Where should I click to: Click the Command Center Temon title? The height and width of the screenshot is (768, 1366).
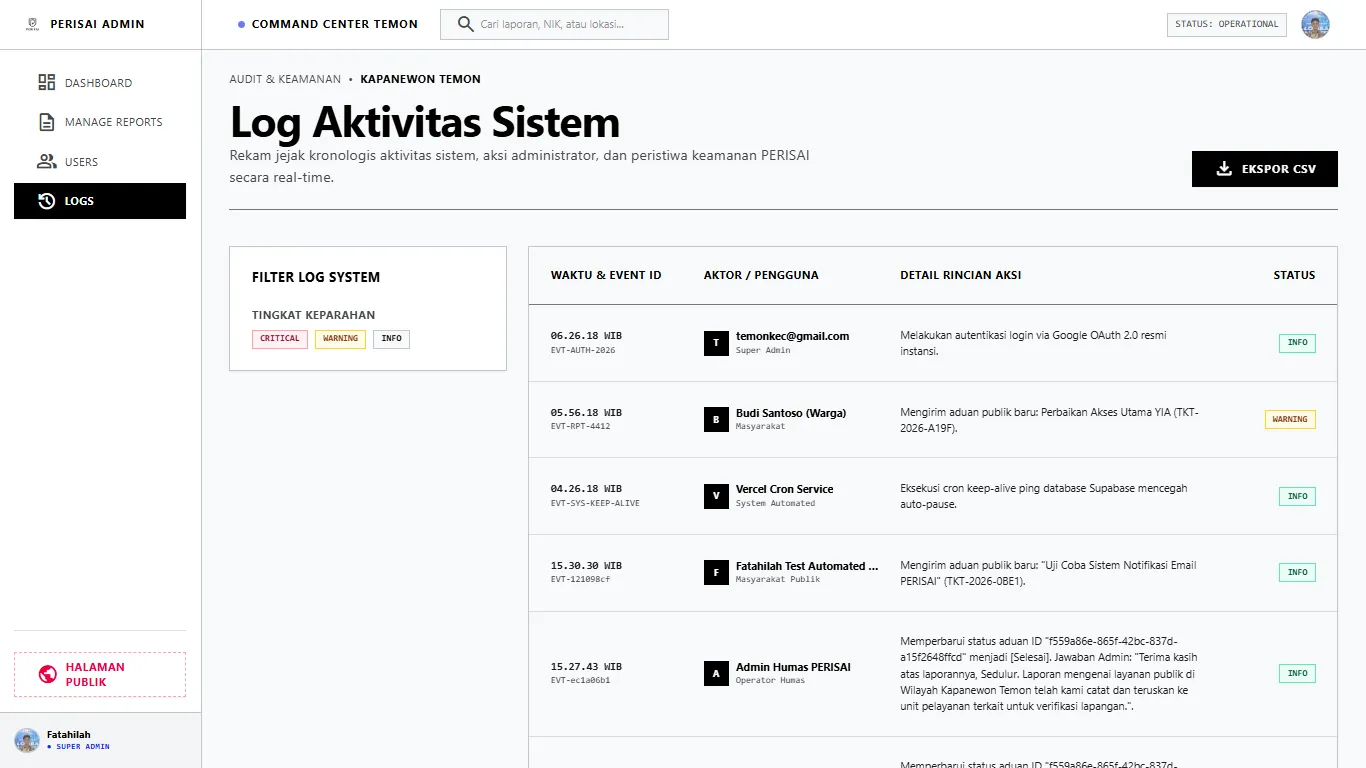[x=335, y=24]
